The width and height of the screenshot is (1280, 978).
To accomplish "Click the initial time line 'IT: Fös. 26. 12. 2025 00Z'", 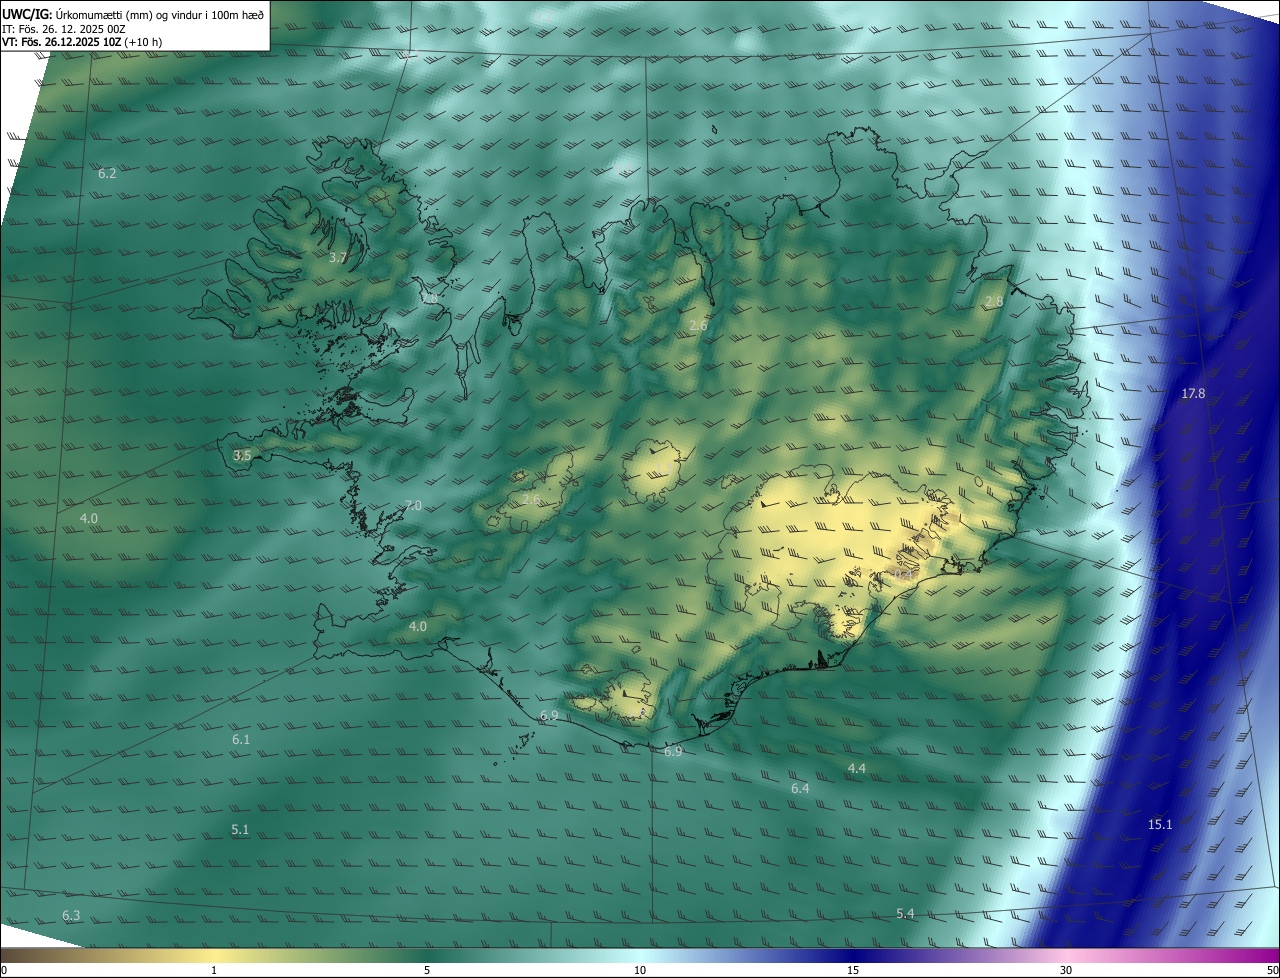I will point(64,29).
